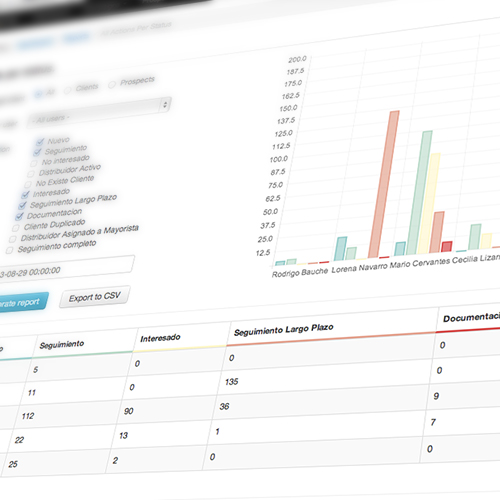Click the red bar for Mario Cervantes
The width and height of the screenshot is (500, 500).
pyautogui.click(x=447, y=246)
